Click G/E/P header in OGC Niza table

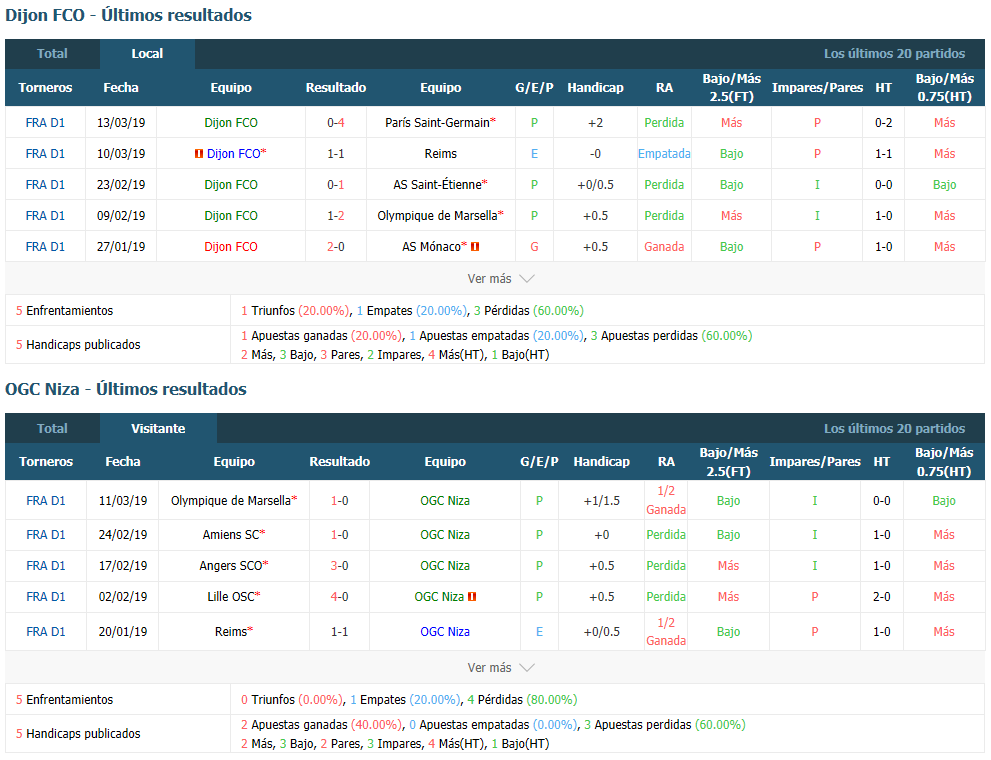tap(539, 462)
